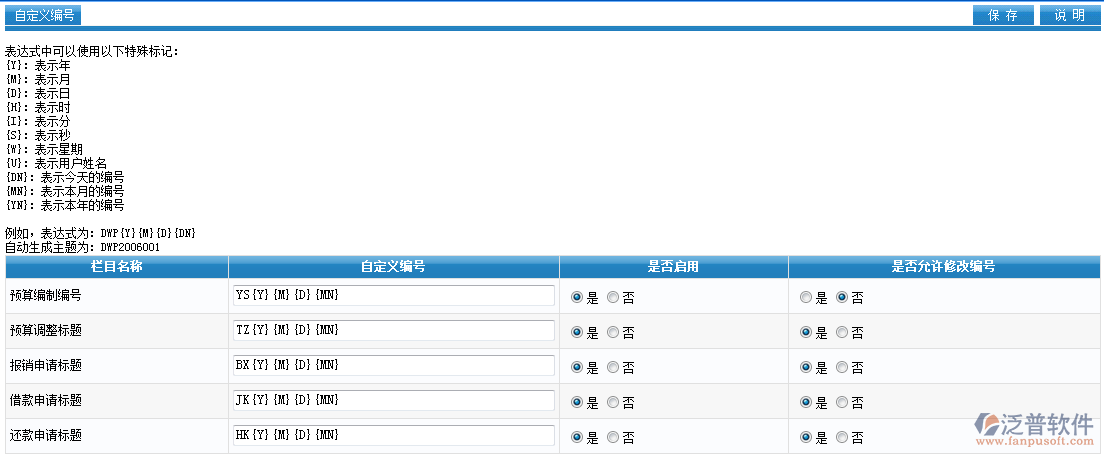Click the 借款申请标题 row label
1104x457 pixels.
46,401
